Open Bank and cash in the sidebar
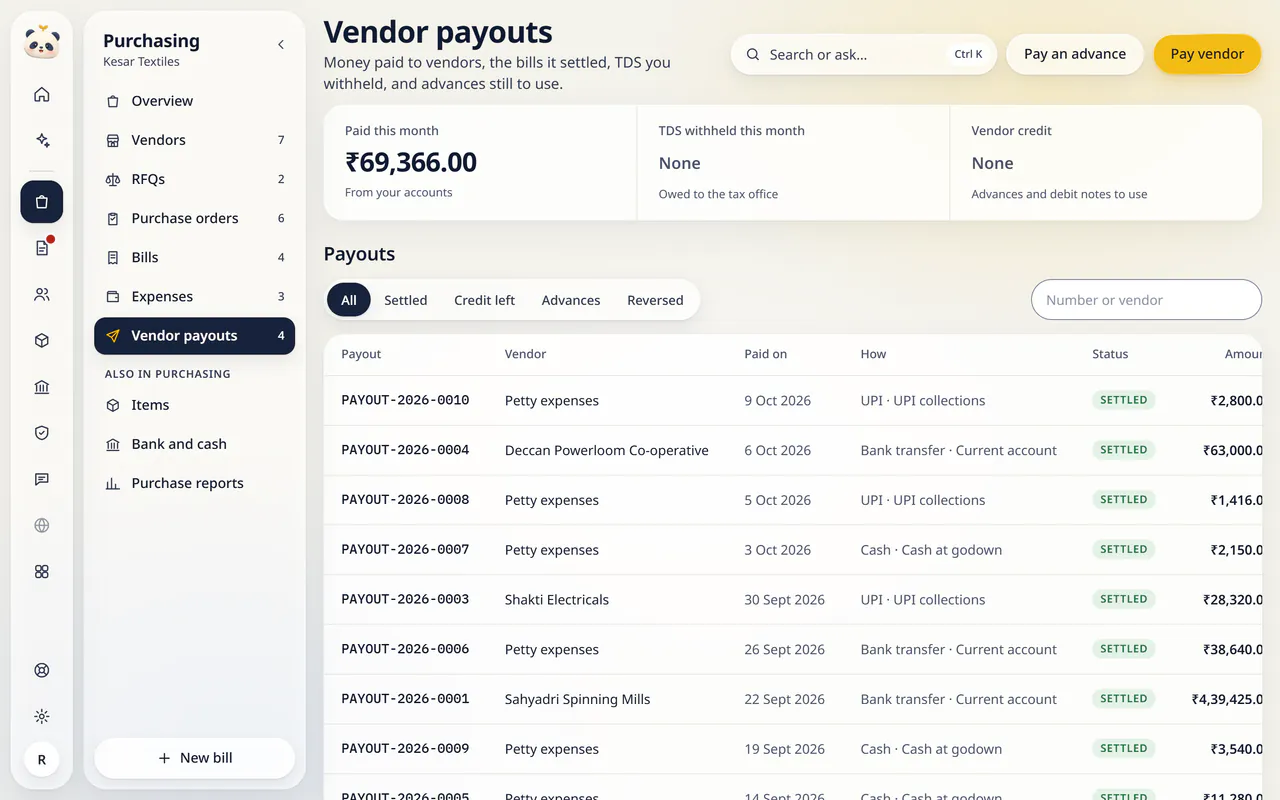Image resolution: width=1280 pixels, height=800 pixels. pyautogui.click(x=194, y=444)
